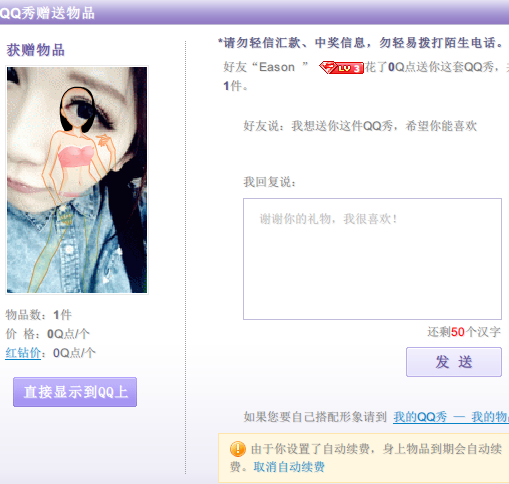Image resolution: width=509 pixels, height=484 pixels.
Task: Click the 价格: 0Q点/个 text
Action: pyautogui.click(x=47, y=334)
